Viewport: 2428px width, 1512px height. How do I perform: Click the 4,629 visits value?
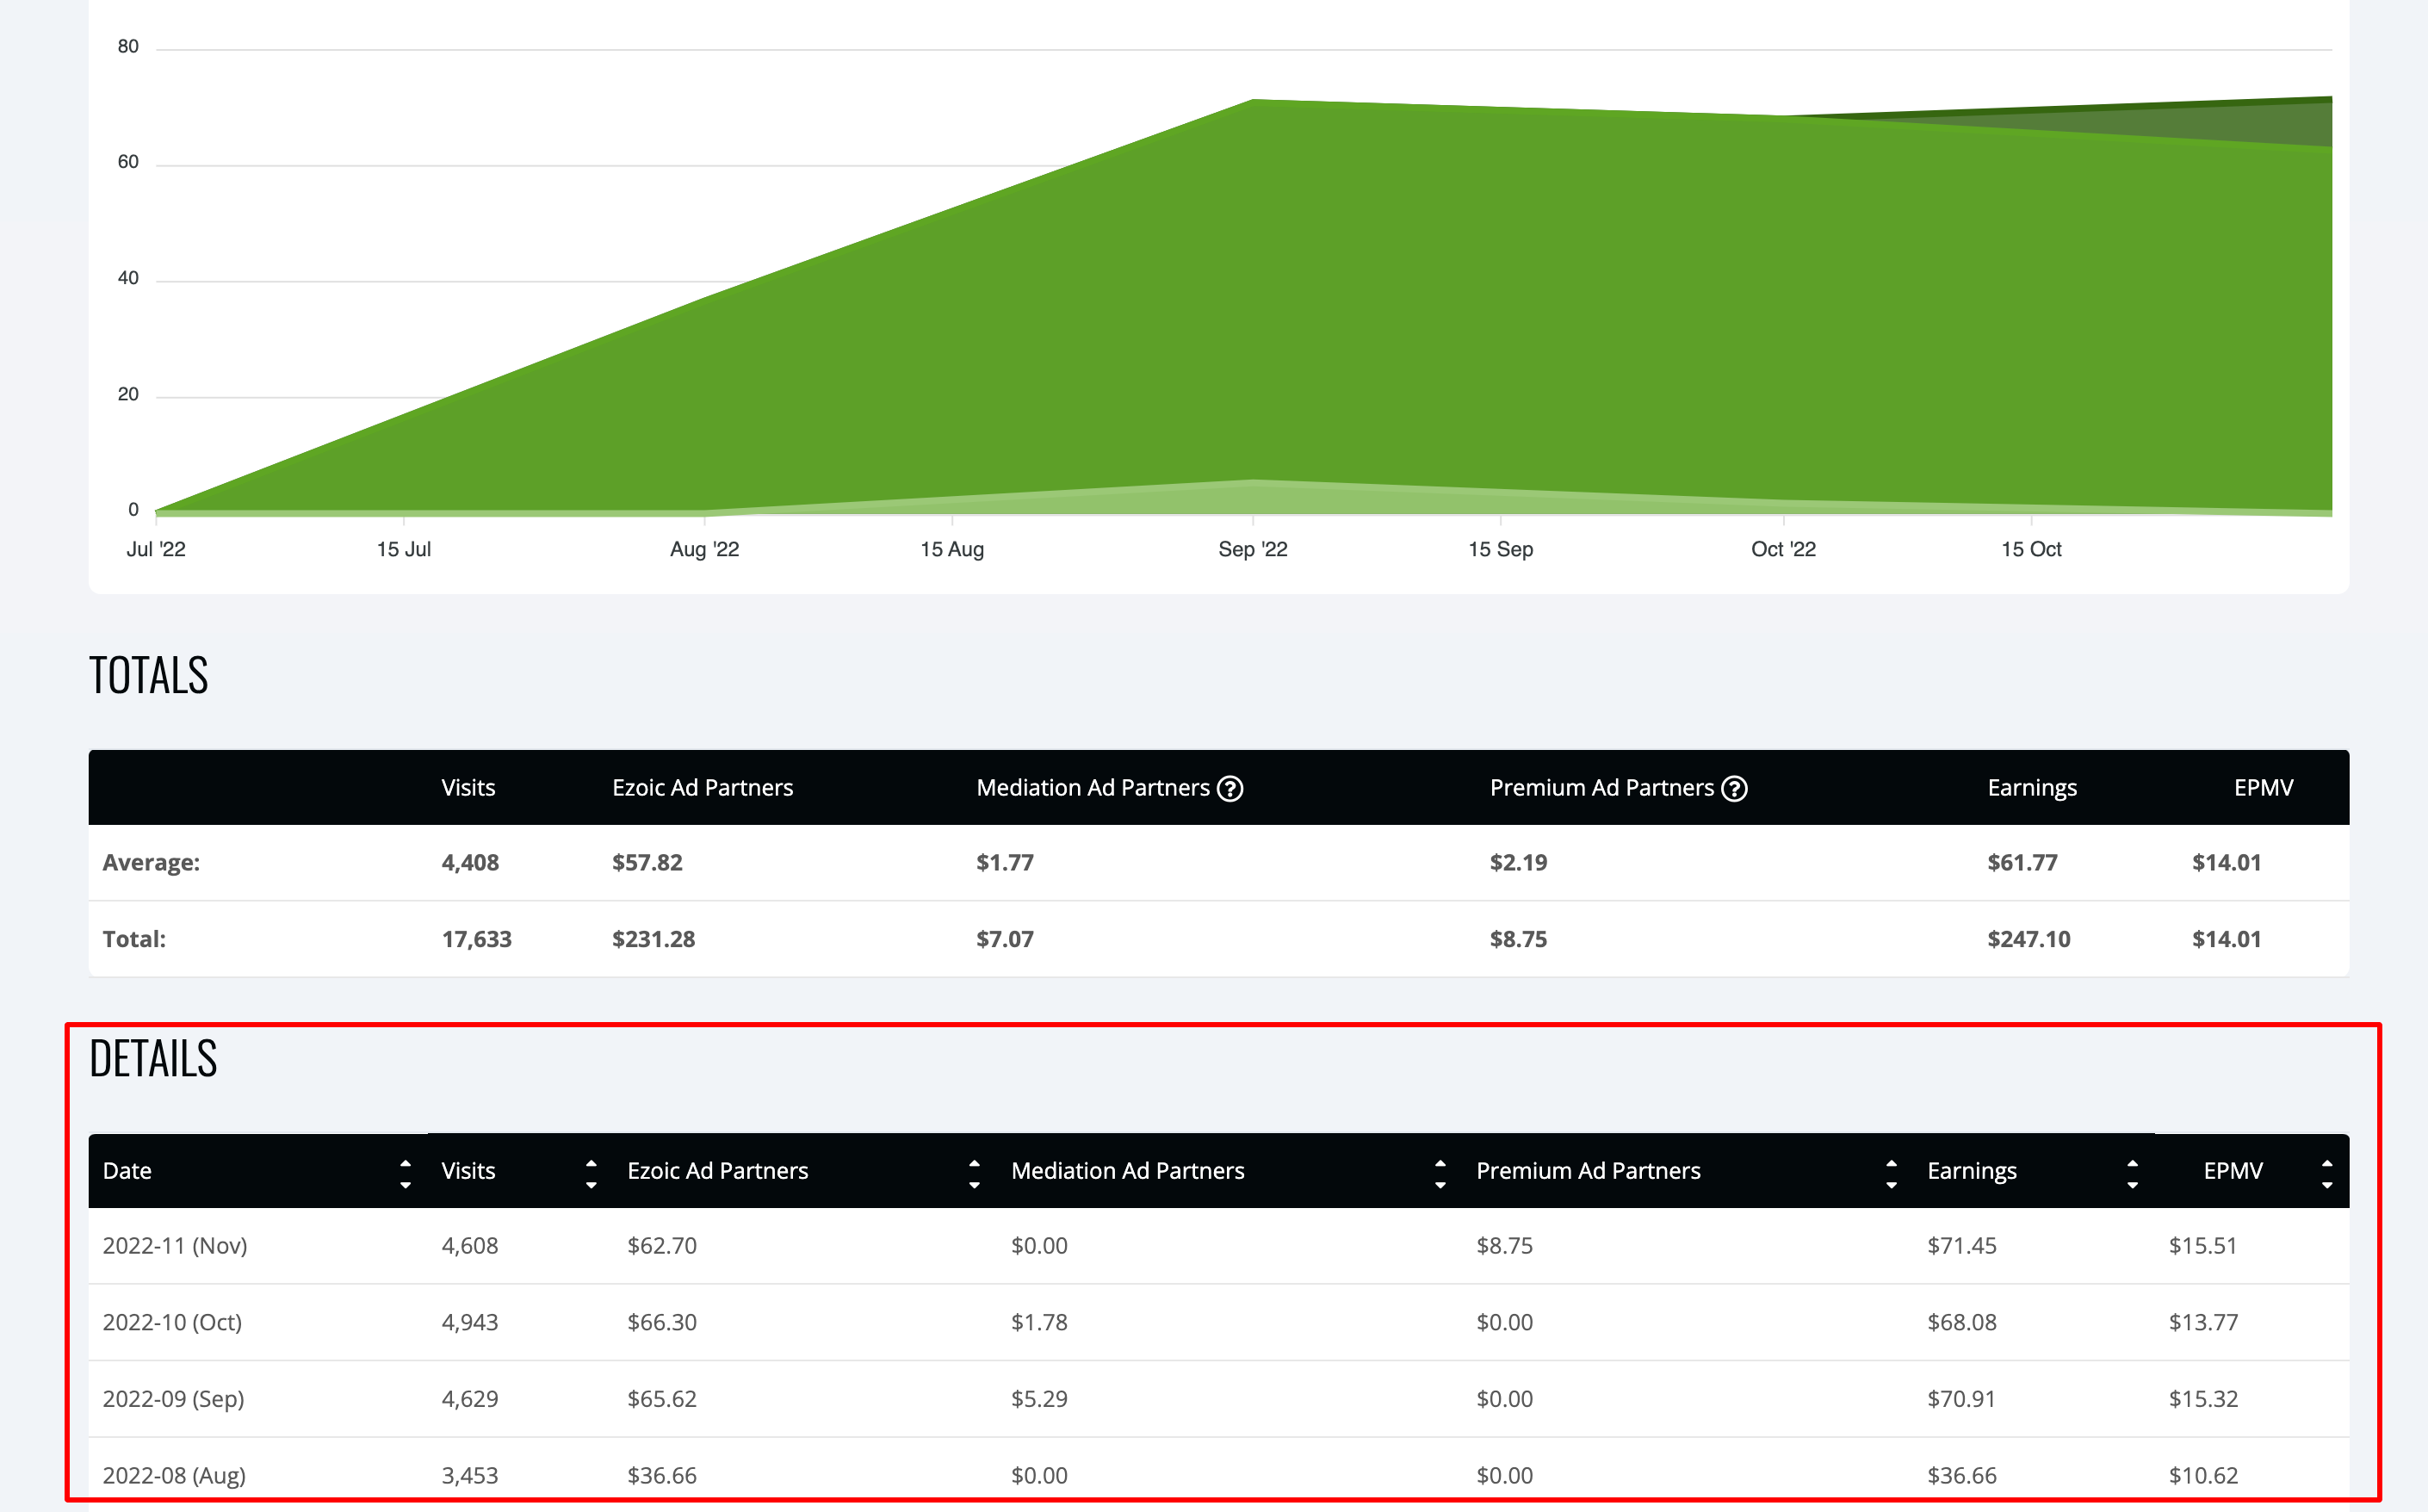click(x=470, y=1399)
